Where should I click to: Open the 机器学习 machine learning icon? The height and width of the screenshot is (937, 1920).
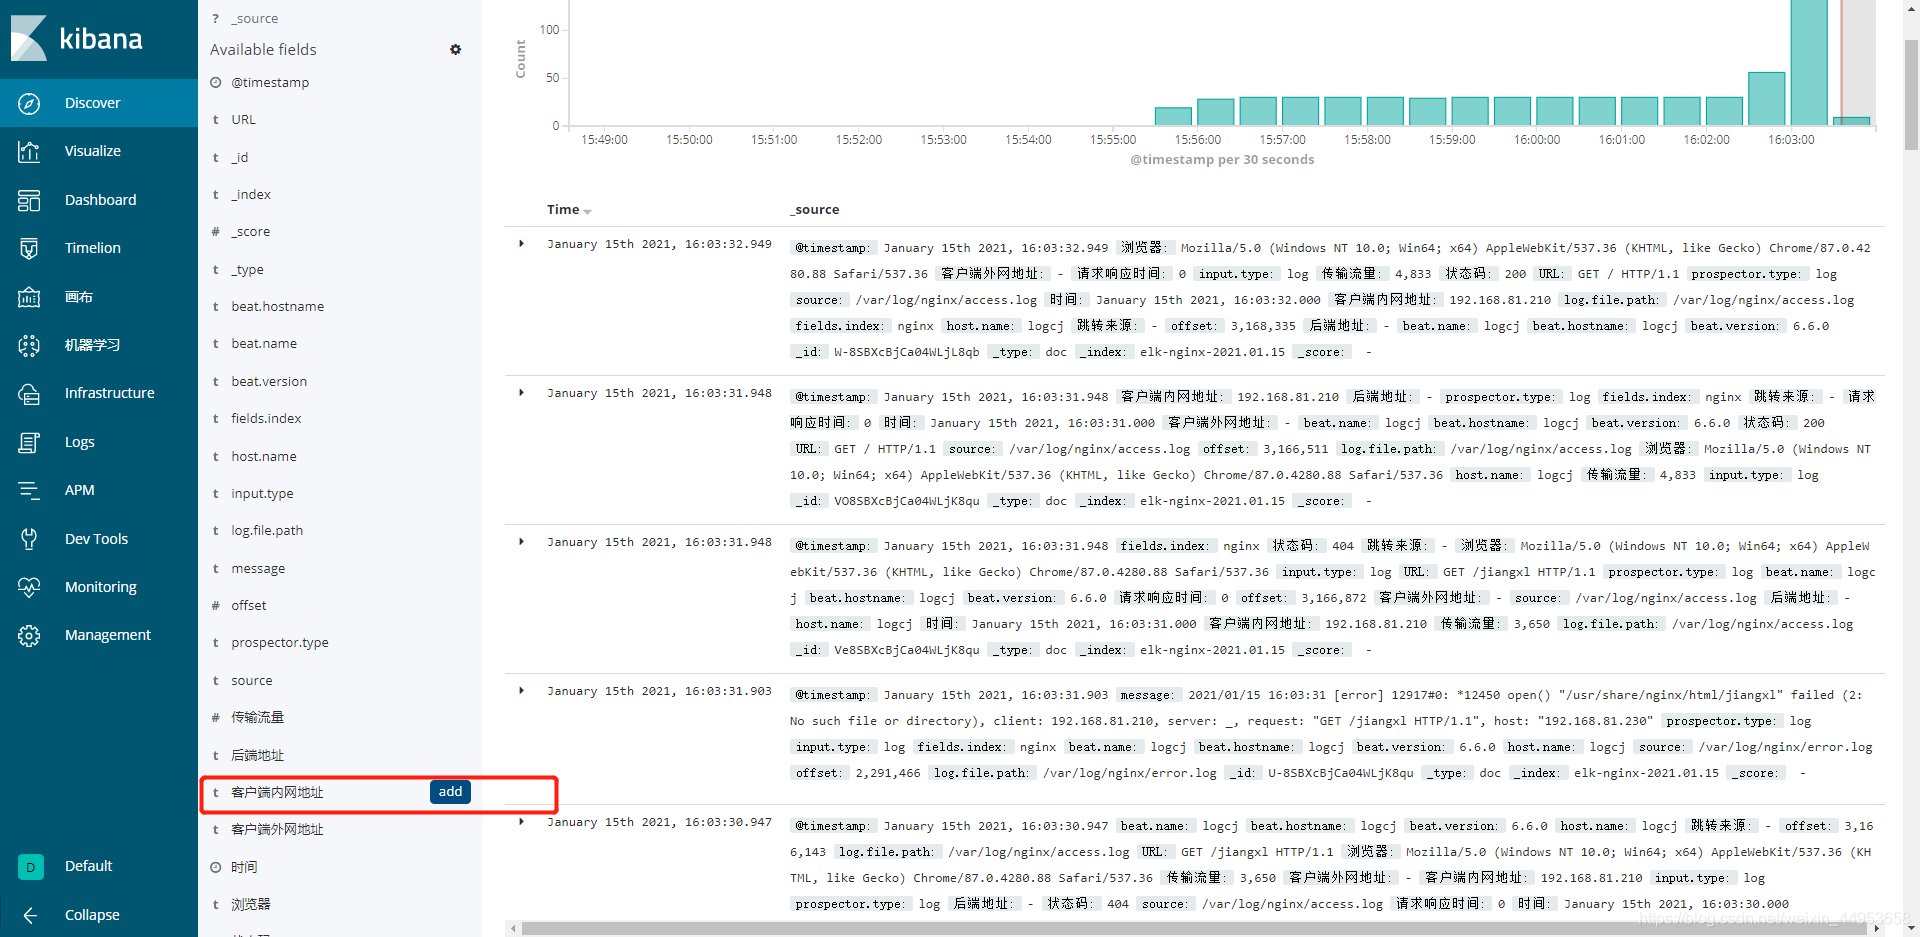tap(29, 345)
